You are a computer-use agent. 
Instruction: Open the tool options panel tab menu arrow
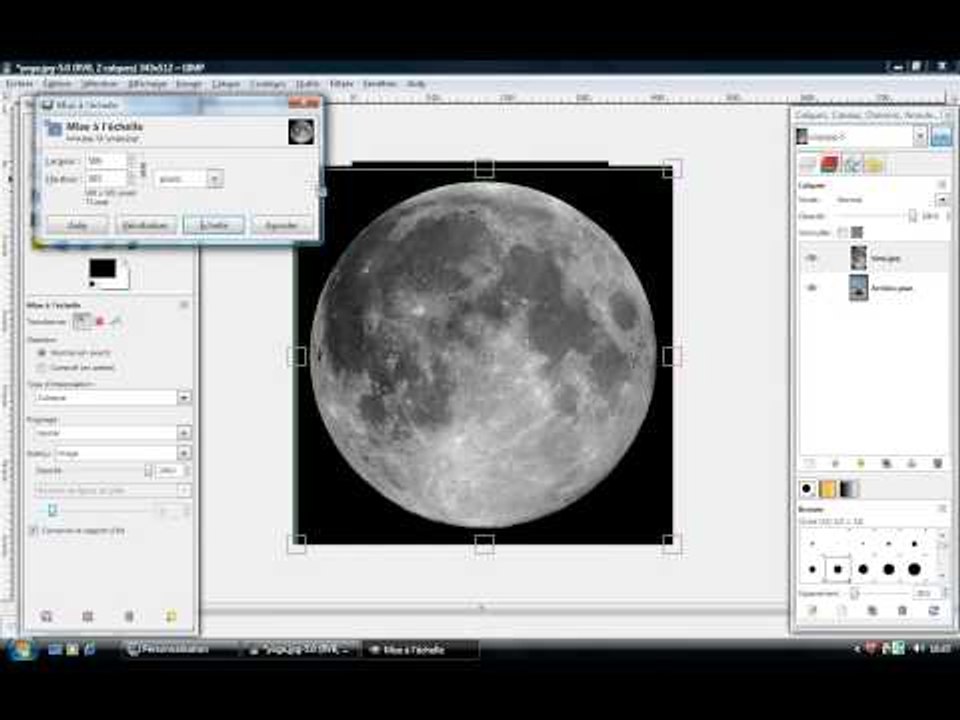click(x=184, y=304)
